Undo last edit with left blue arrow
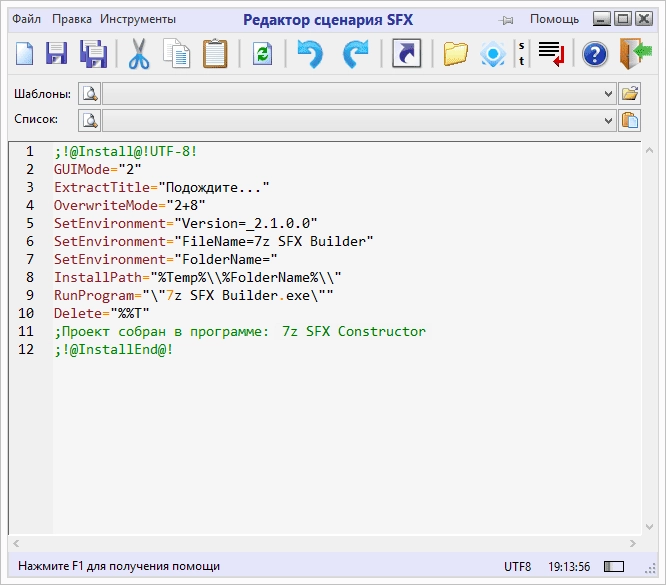The width and height of the screenshot is (666, 585). [x=310, y=54]
